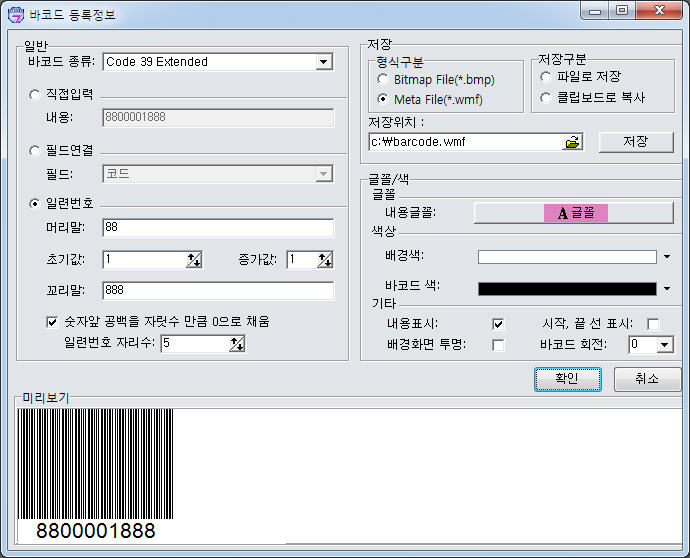This screenshot has width=690, height=558.
Task: Open the 바코드 회전 dropdown
Action: tap(664, 345)
